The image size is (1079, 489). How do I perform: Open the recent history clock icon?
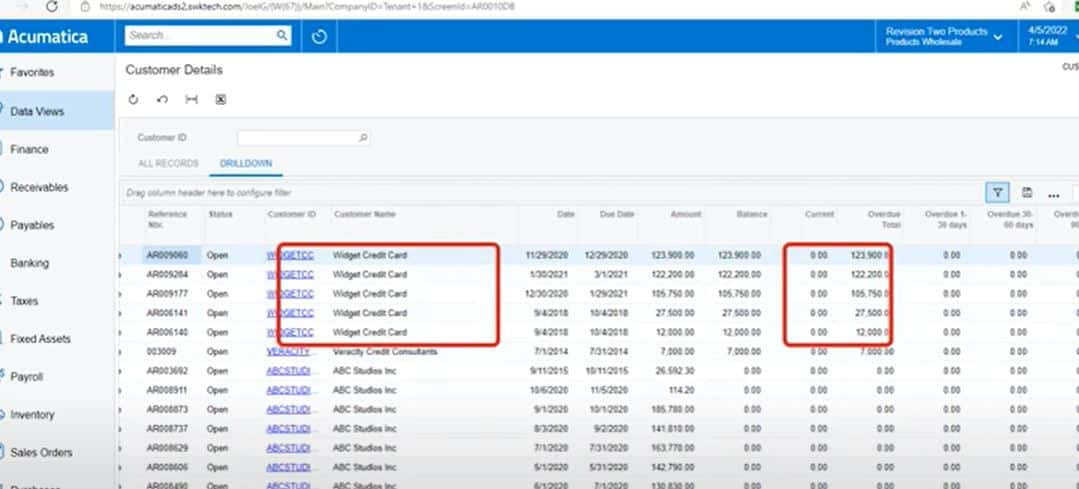pyautogui.click(x=319, y=36)
